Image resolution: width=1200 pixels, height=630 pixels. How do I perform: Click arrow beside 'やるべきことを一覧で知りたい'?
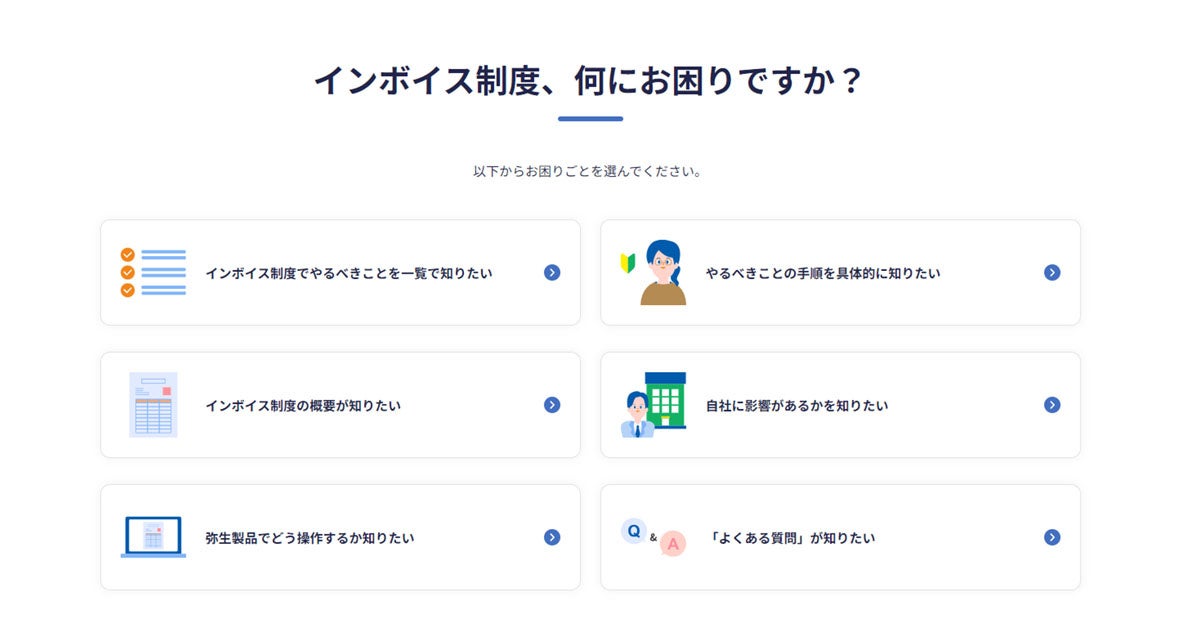(x=552, y=272)
